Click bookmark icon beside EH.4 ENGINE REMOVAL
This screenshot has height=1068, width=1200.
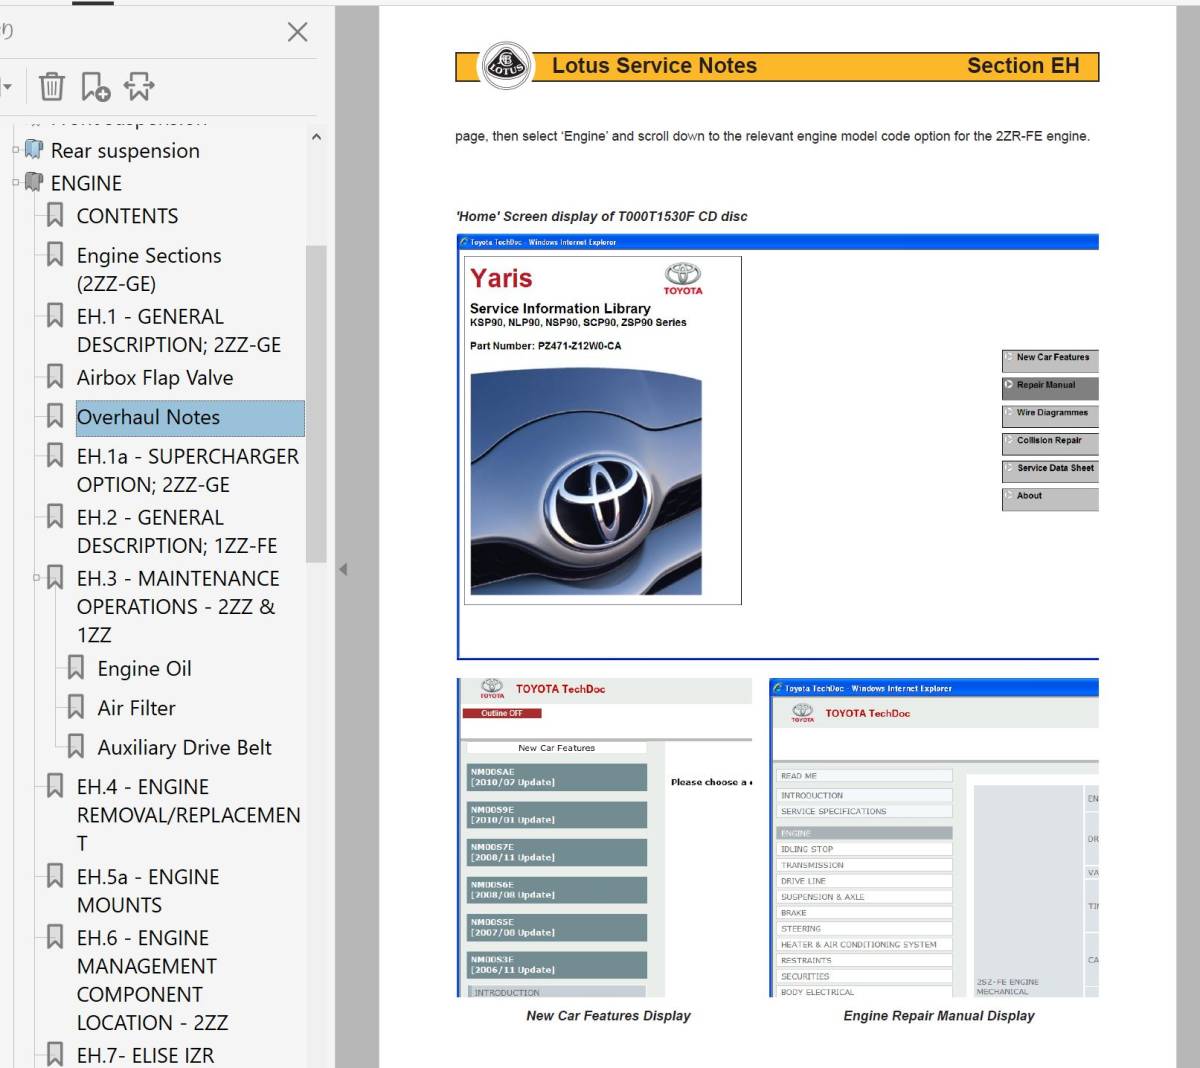55,786
